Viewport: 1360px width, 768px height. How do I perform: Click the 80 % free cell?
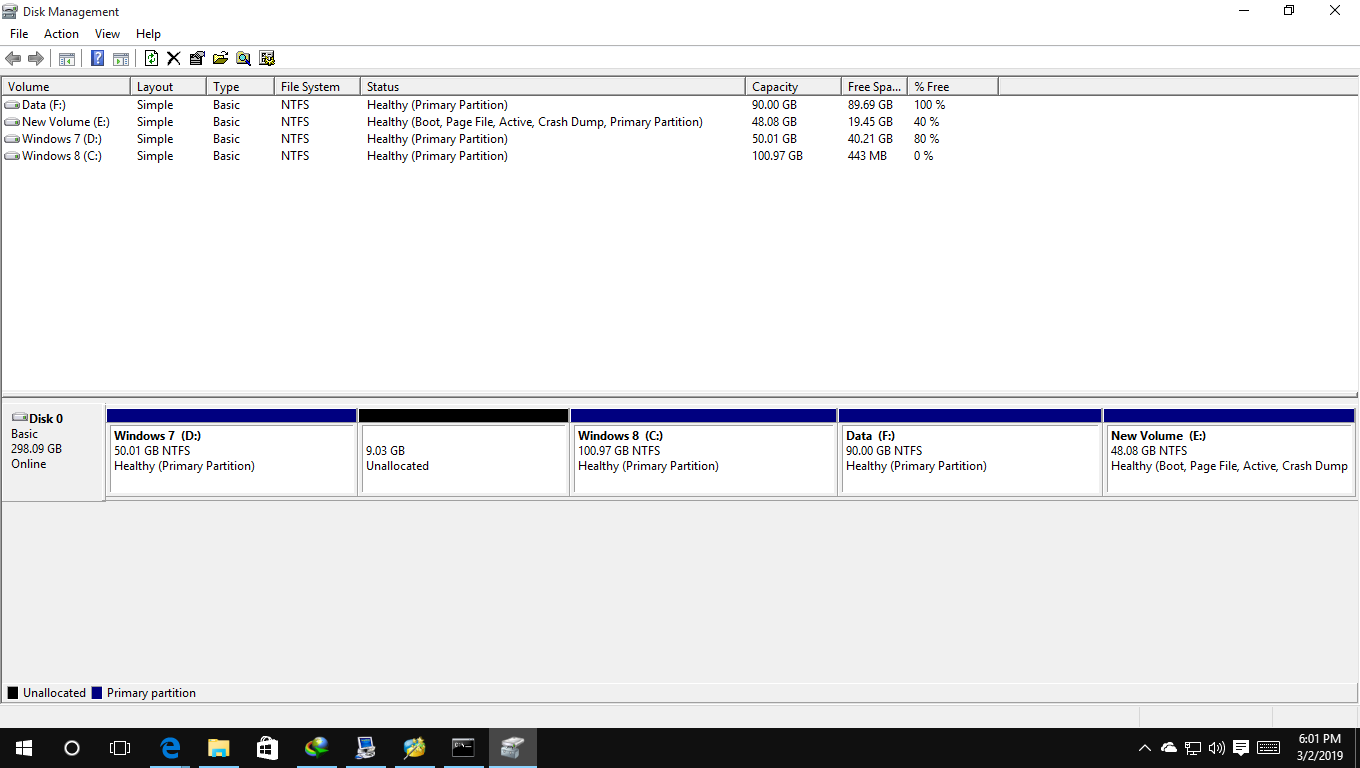pos(927,139)
